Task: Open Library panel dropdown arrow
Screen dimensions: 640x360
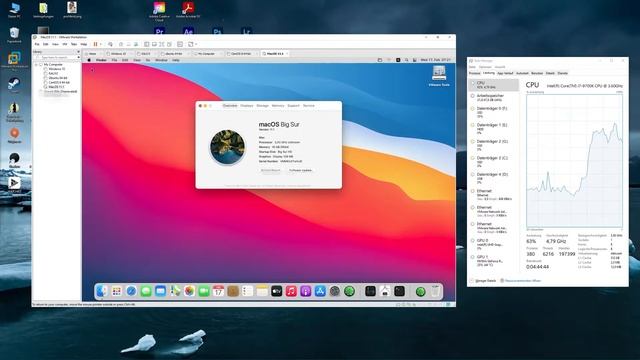Action: (78, 52)
